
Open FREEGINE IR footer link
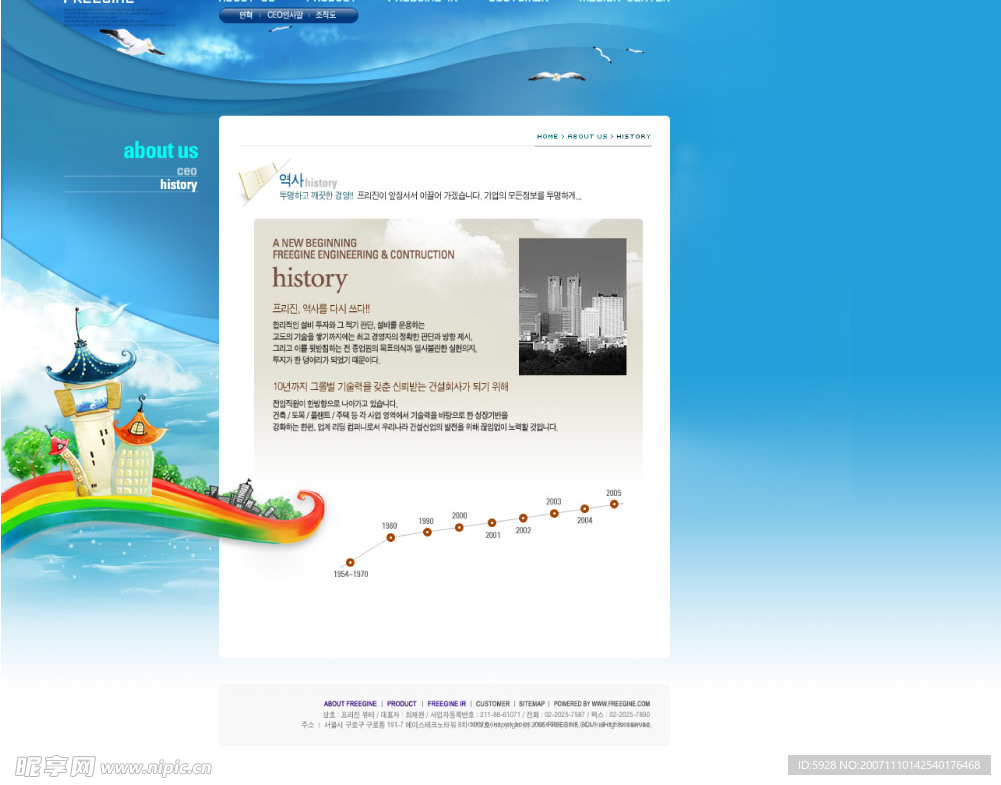[x=446, y=704]
